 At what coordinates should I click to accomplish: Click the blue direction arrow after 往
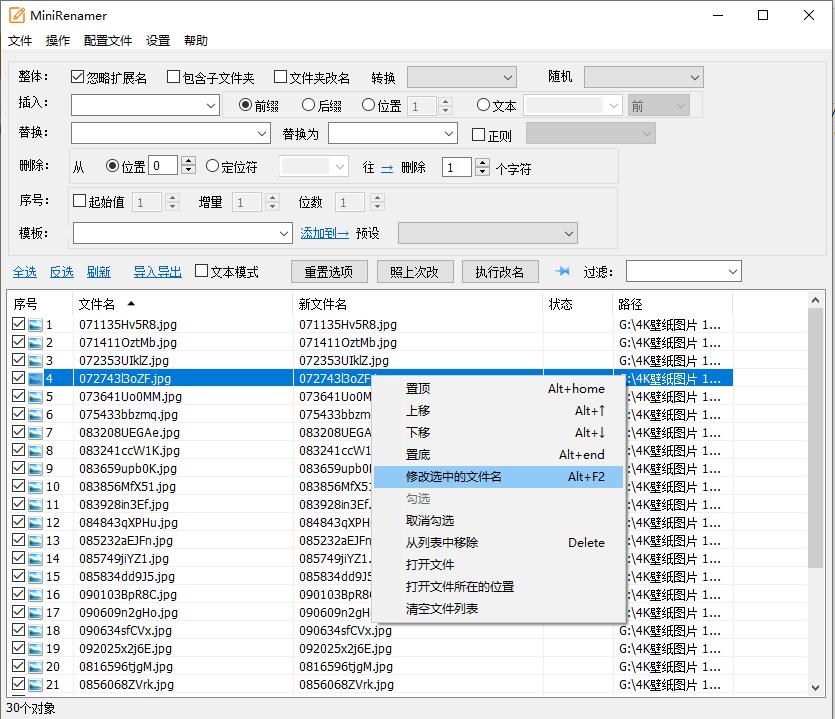click(386, 168)
